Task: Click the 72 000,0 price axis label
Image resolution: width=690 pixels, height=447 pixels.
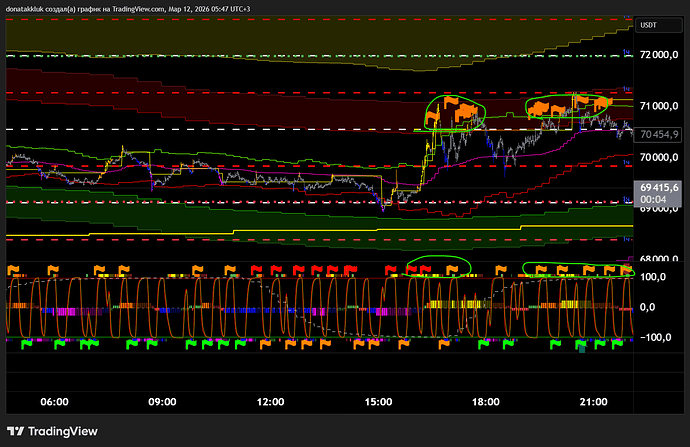Action: 660,55
